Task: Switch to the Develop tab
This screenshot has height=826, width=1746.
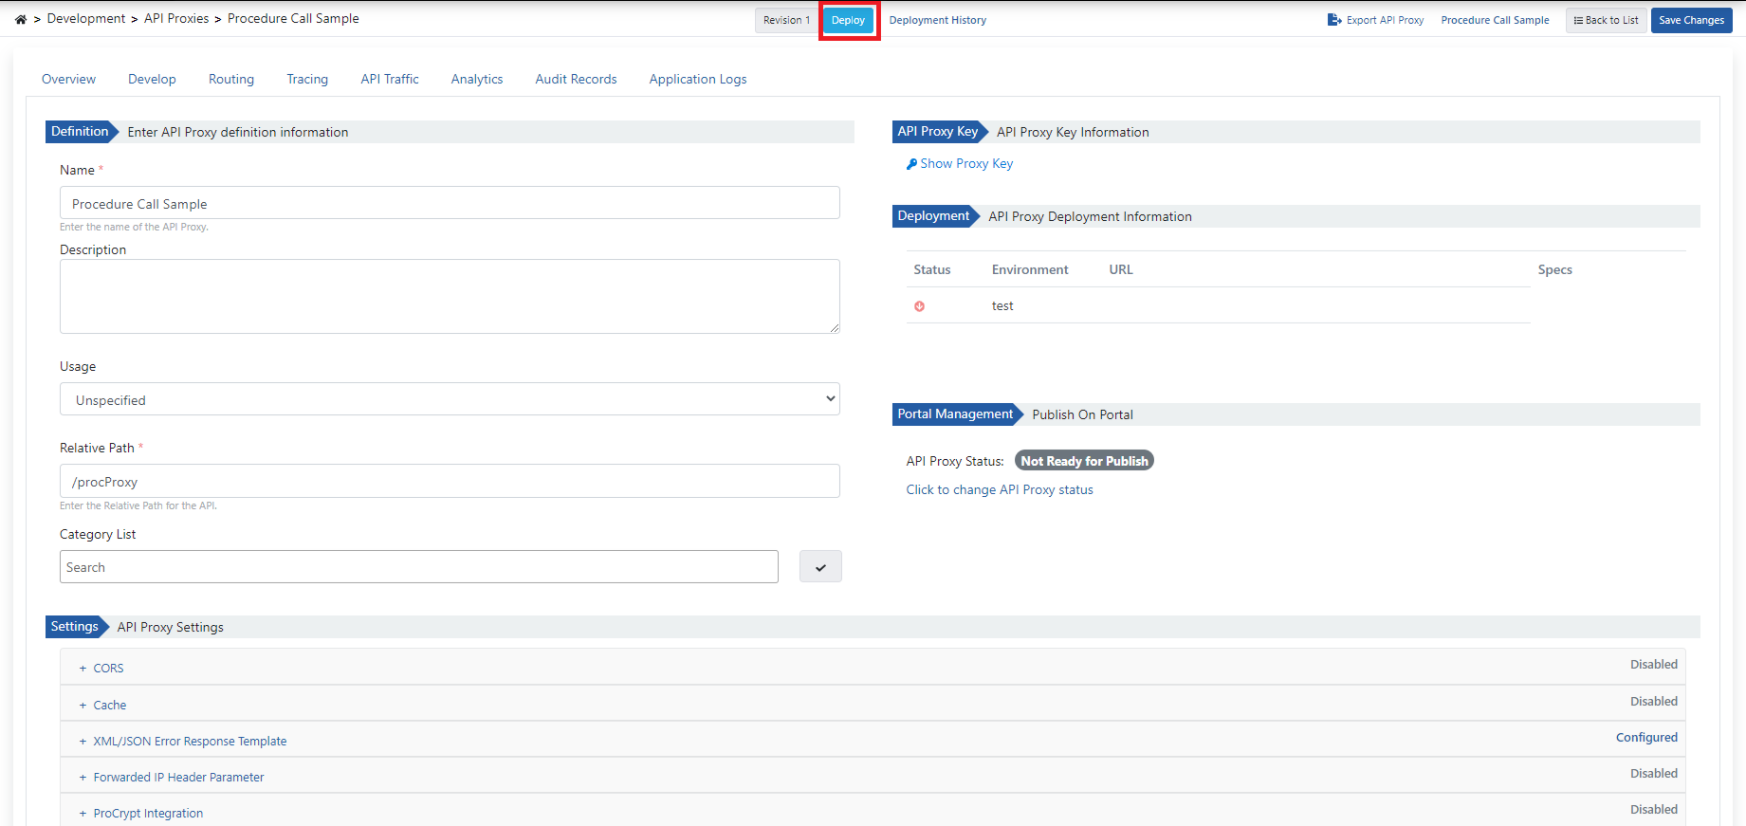Action: coord(152,79)
